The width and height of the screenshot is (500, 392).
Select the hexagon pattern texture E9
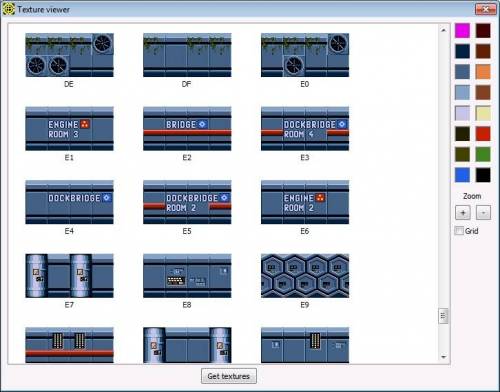point(305,276)
